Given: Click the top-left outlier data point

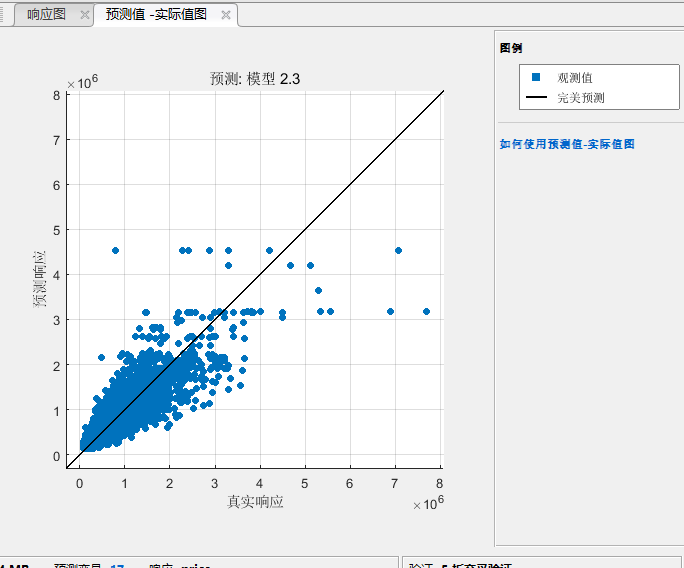Looking at the screenshot, I should [x=115, y=250].
